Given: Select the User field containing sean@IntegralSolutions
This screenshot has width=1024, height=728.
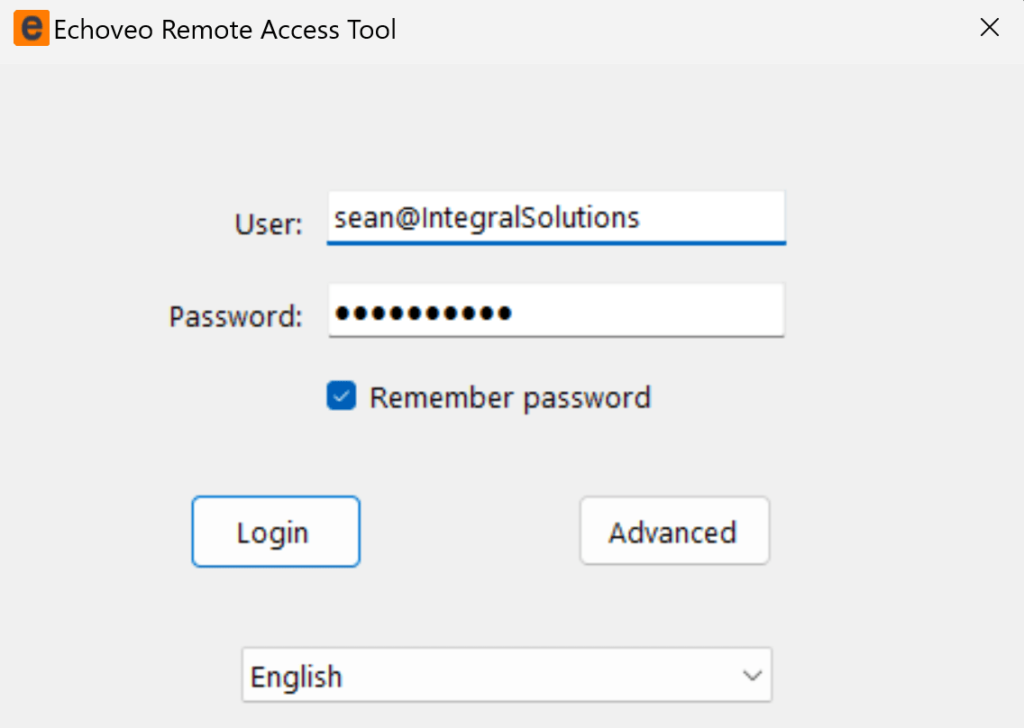Looking at the screenshot, I should (x=555, y=217).
